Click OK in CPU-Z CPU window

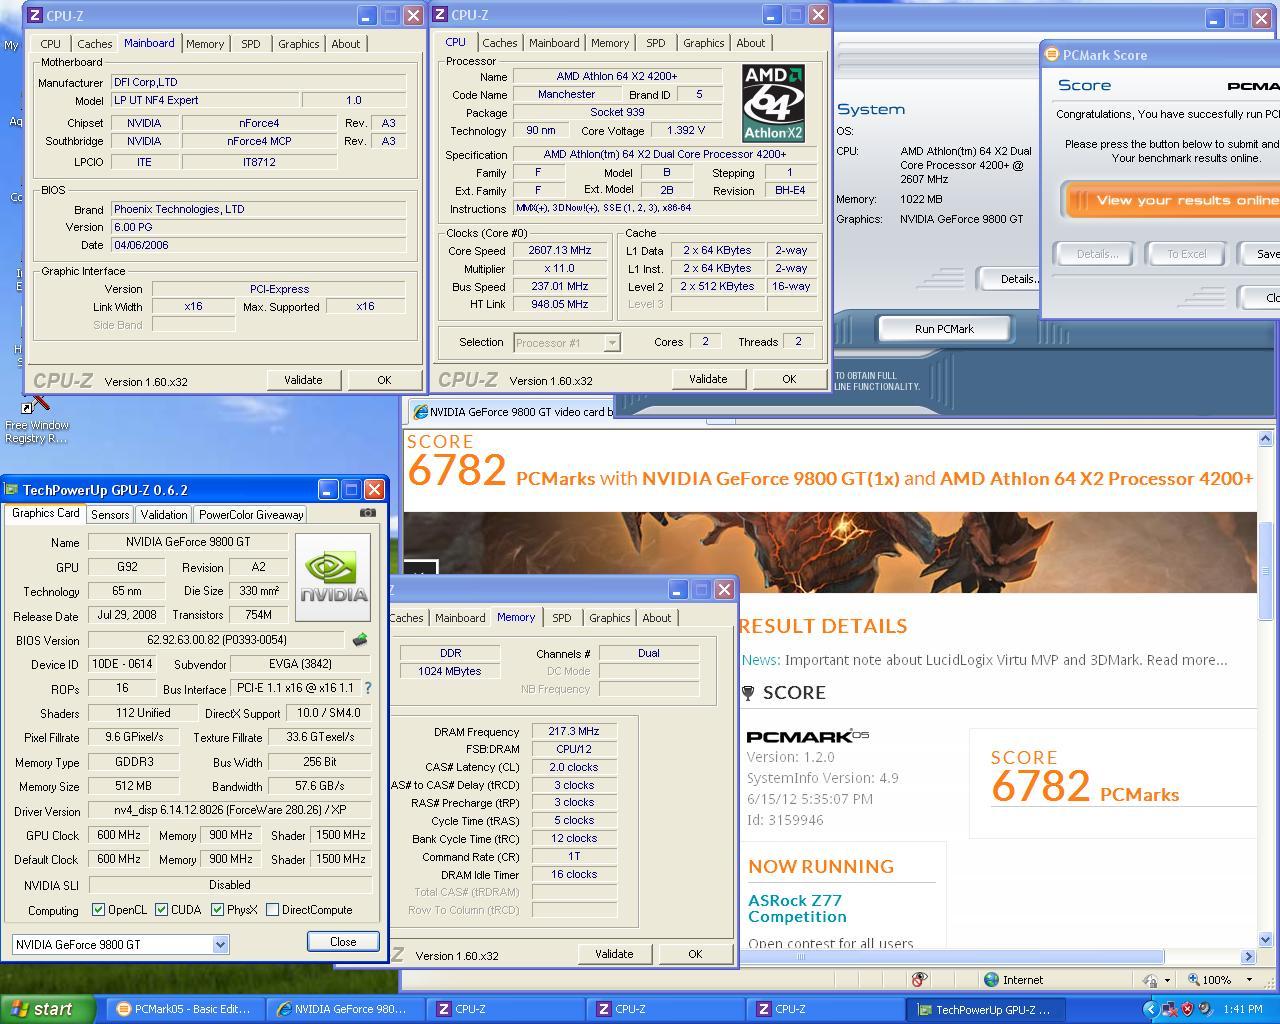click(x=789, y=379)
